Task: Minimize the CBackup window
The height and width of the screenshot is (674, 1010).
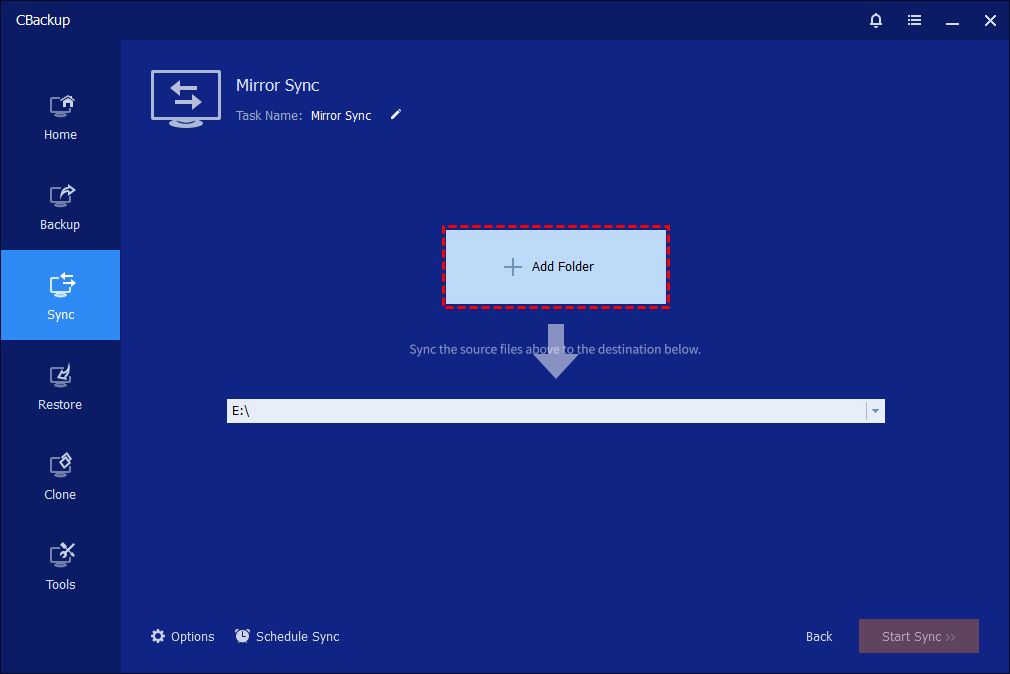Action: (x=952, y=20)
